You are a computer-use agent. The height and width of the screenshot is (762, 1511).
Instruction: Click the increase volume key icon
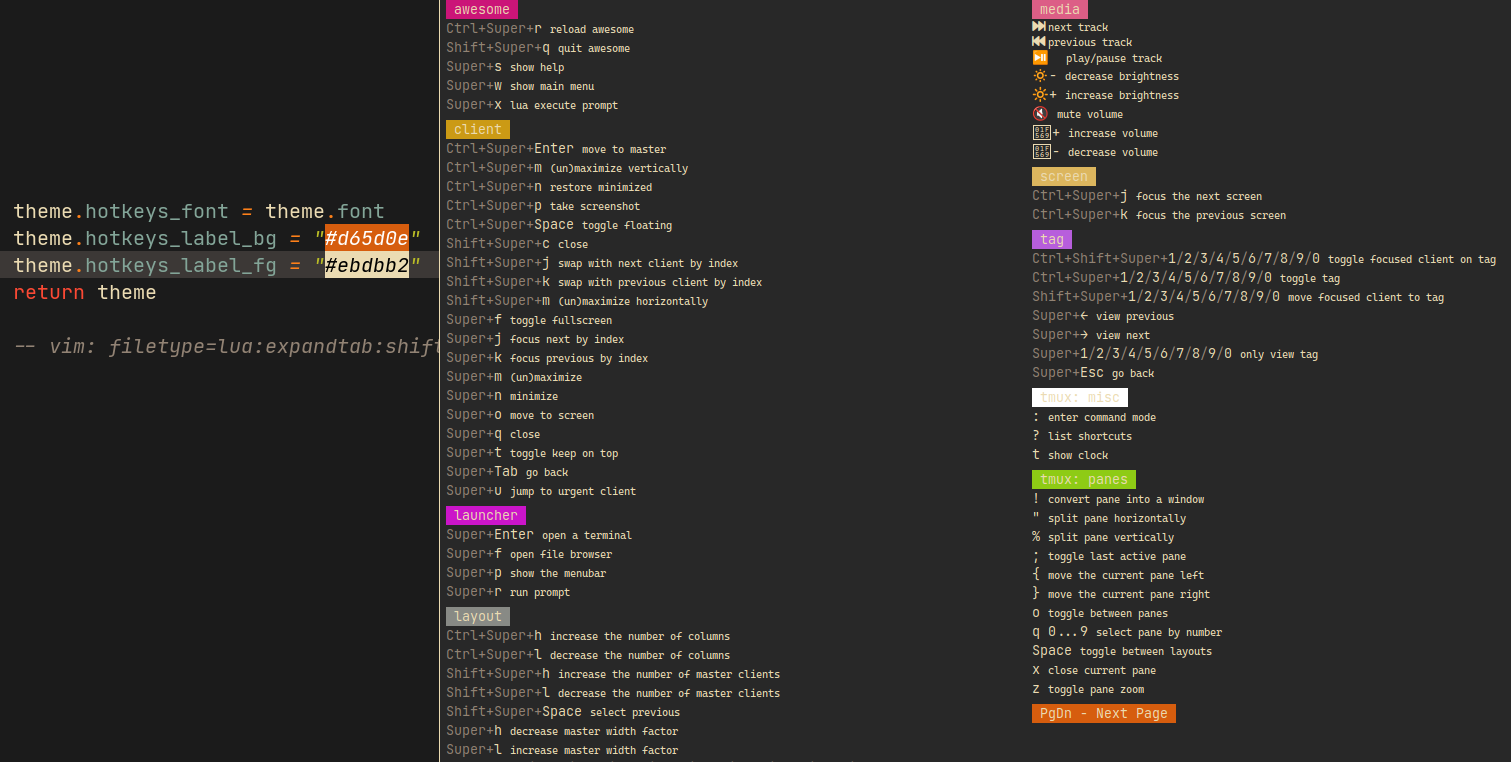click(x=1041, y=133)
